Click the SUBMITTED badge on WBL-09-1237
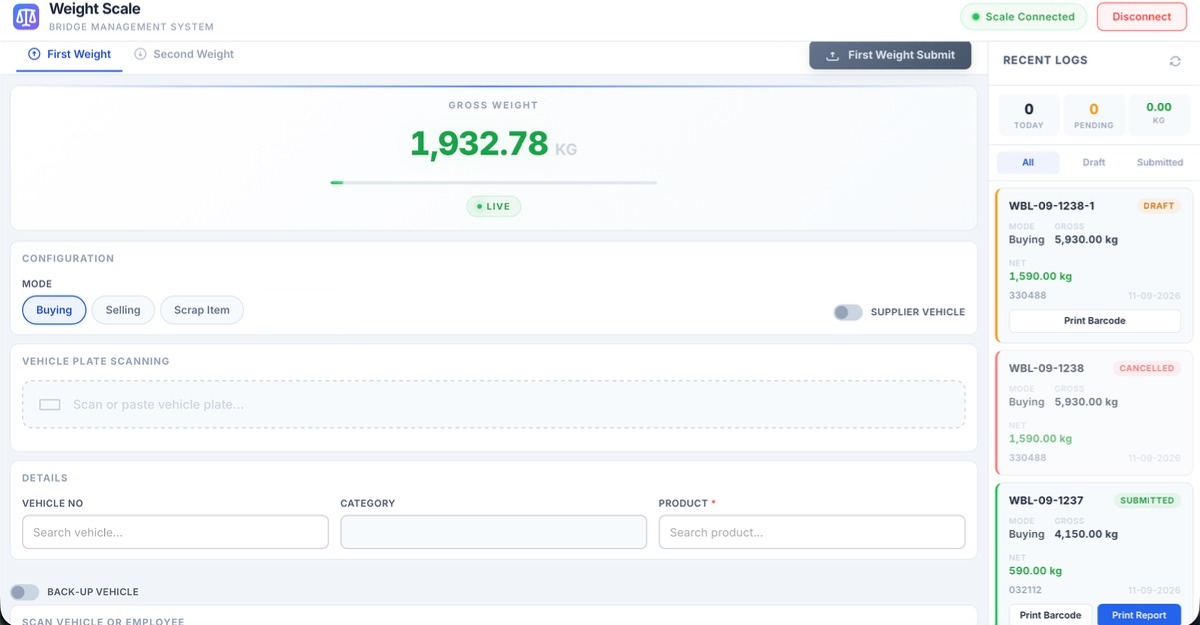 1147,500
